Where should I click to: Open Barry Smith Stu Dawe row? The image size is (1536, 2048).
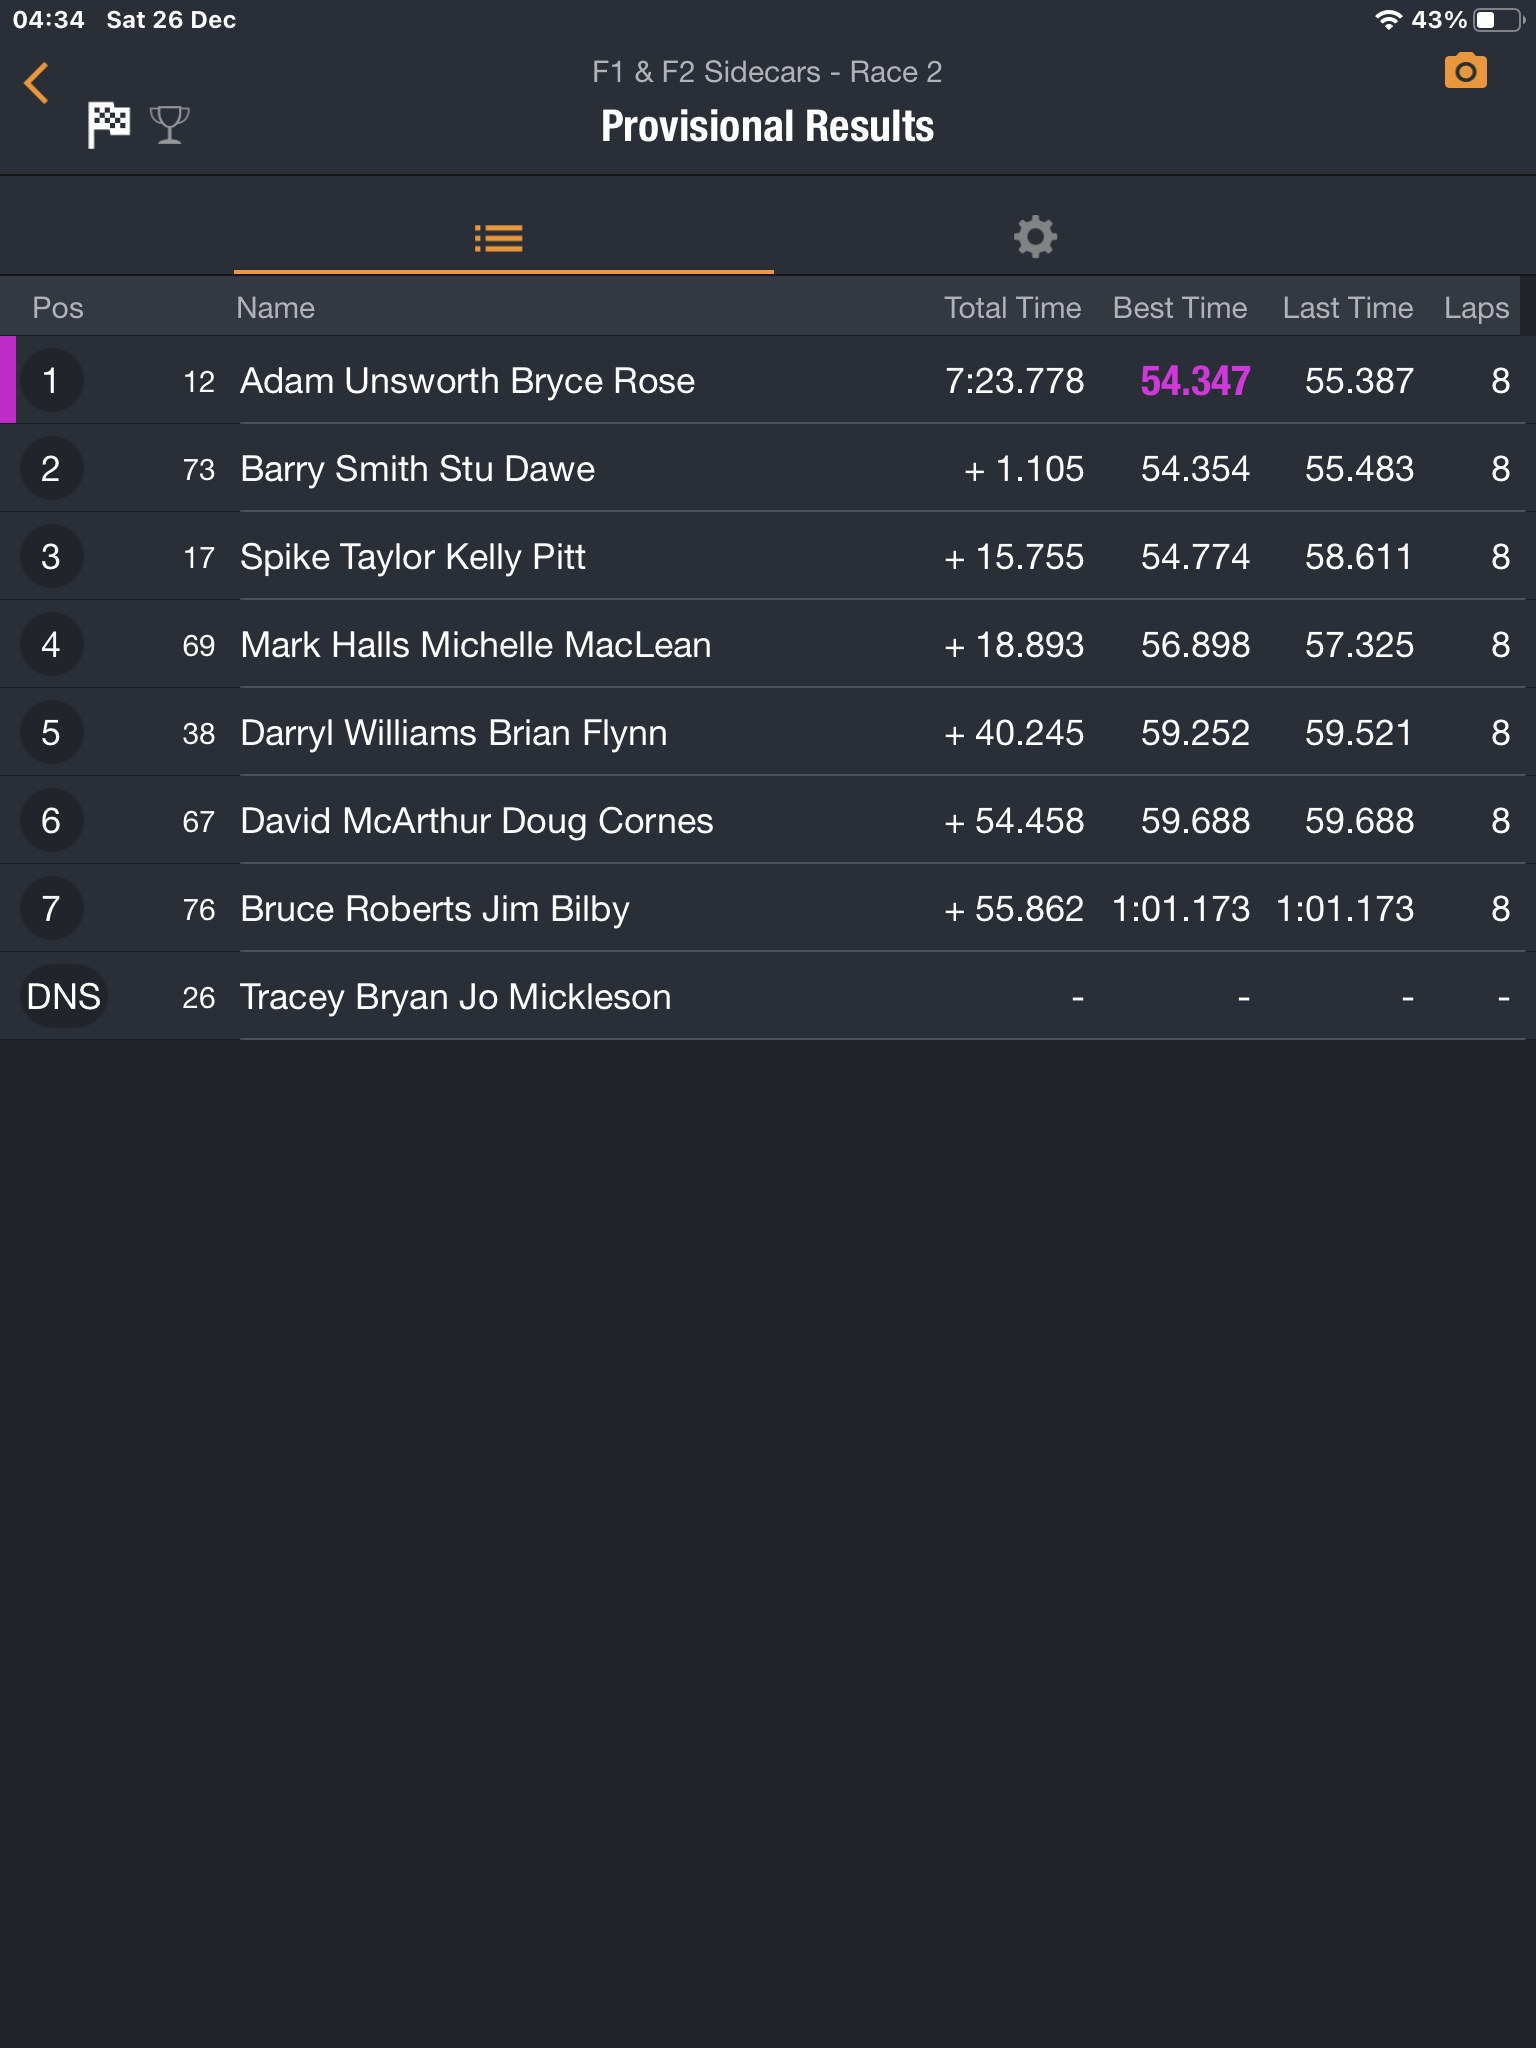coord(768,468)
